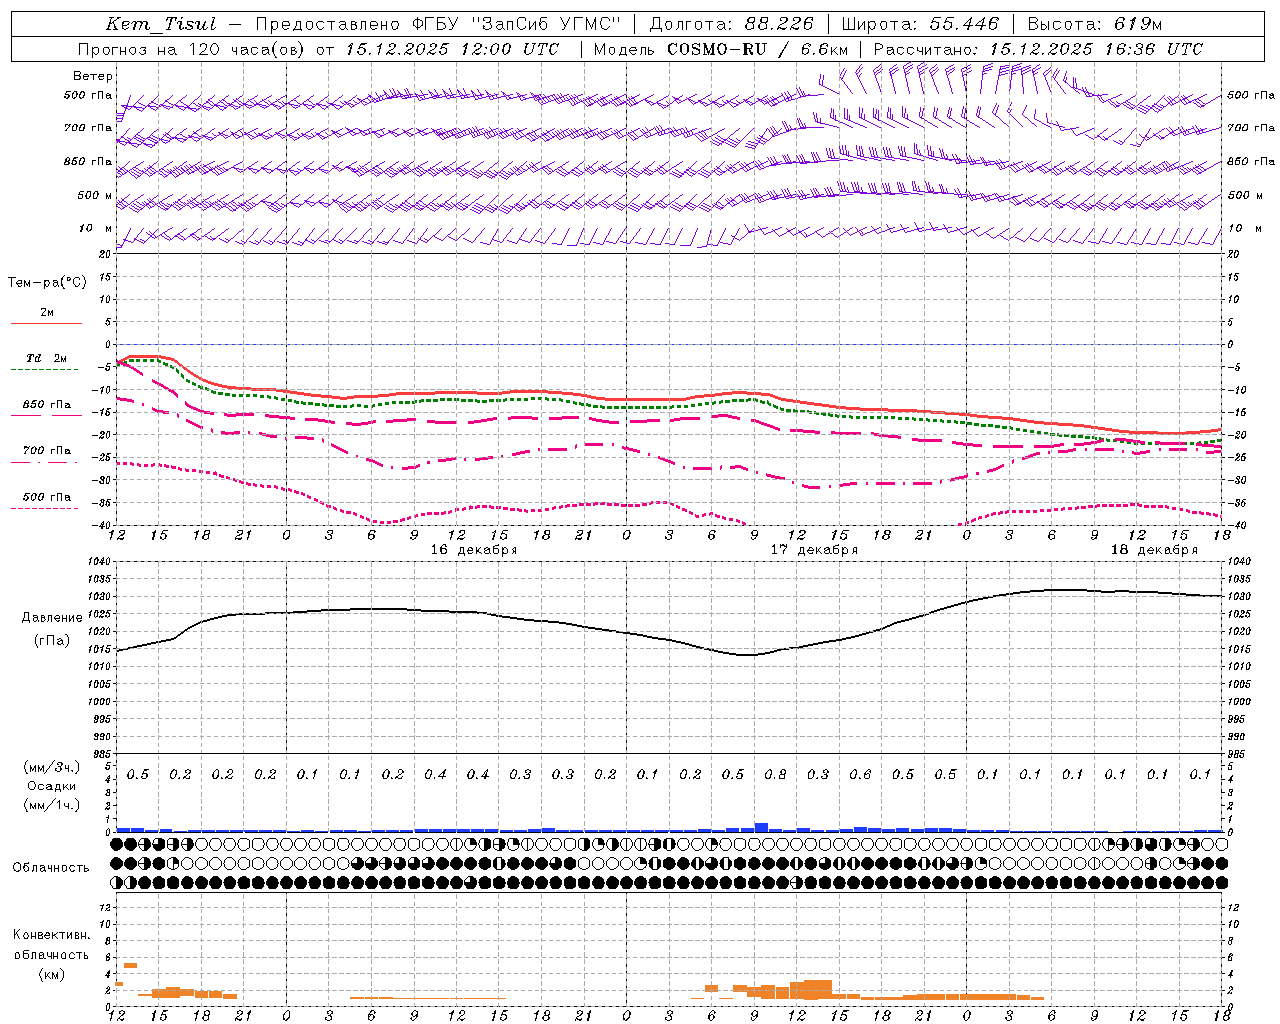The width and height of the screenshot is (1280, 1024).
Task: Click the 0.8 precipitation value
Action: pos(775,774)
